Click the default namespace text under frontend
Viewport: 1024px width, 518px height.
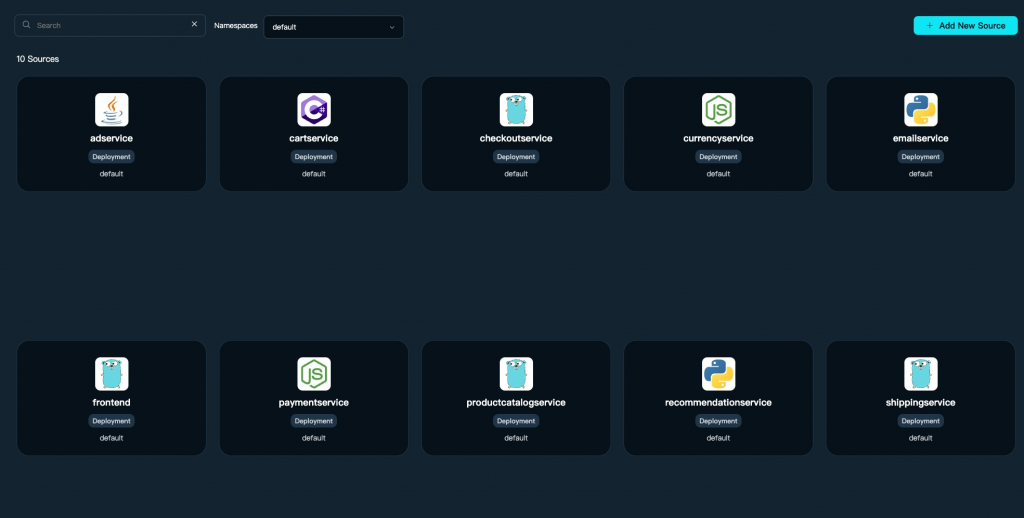(112, 438)
